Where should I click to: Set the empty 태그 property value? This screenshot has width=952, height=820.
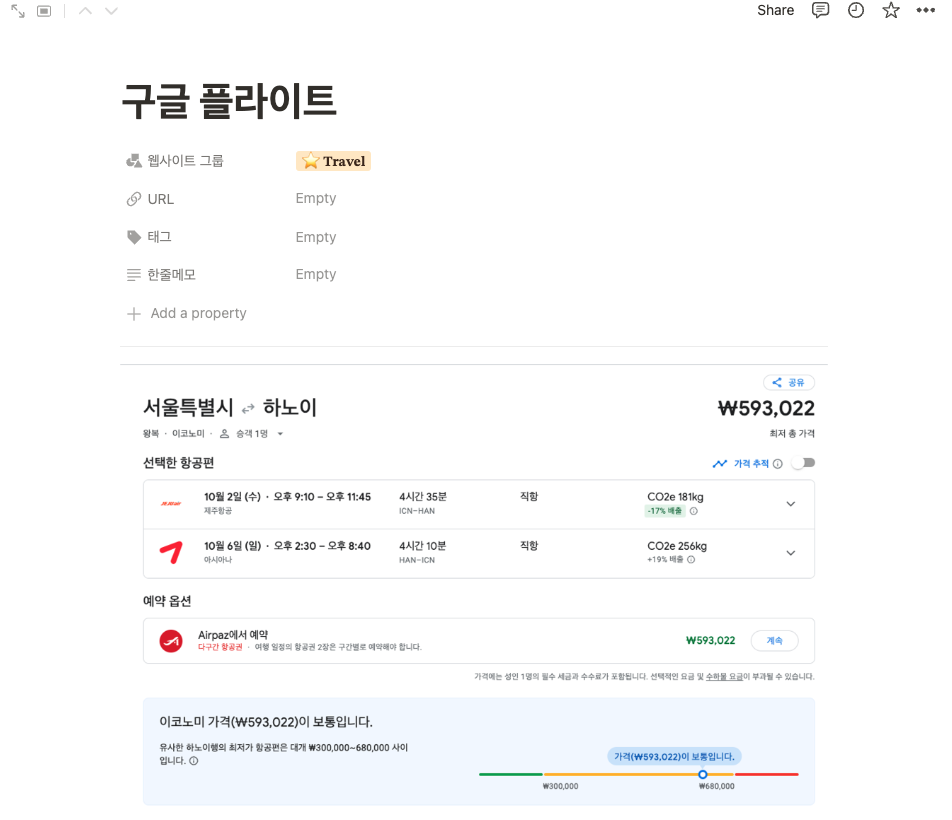(316, 237)
